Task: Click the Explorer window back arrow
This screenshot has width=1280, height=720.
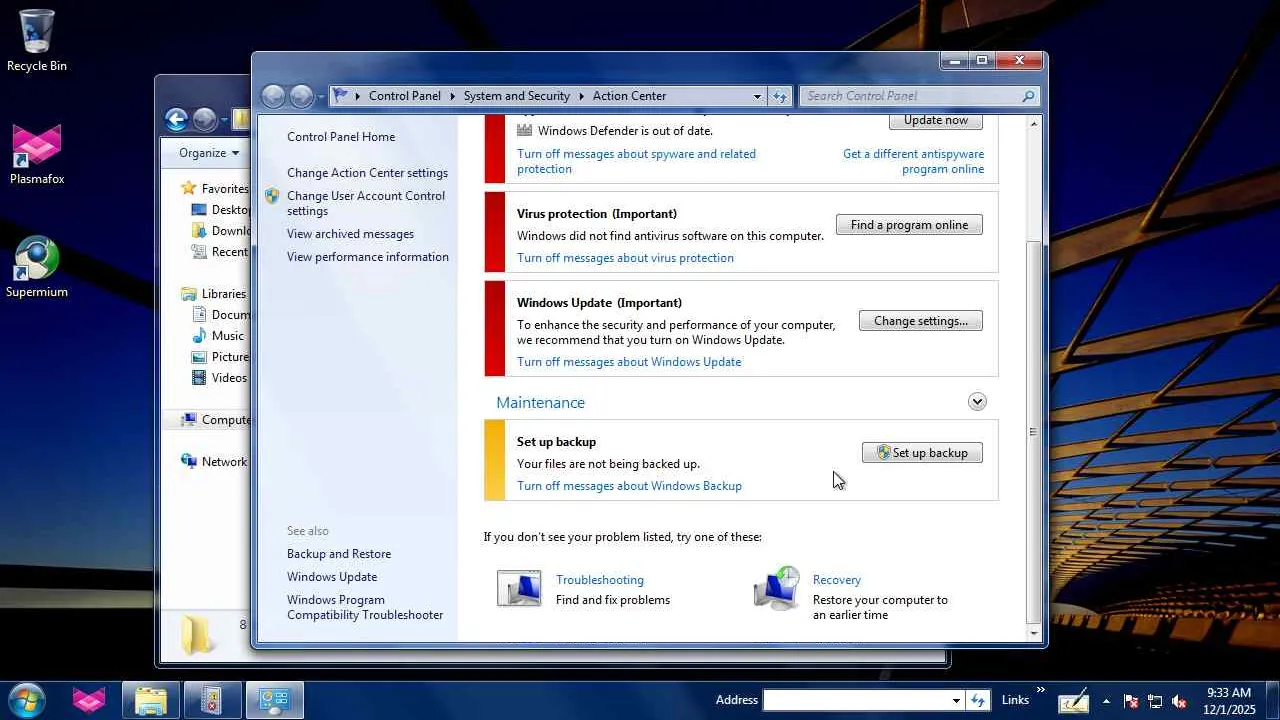Action: pyautogui.click(x=177, y=120)
